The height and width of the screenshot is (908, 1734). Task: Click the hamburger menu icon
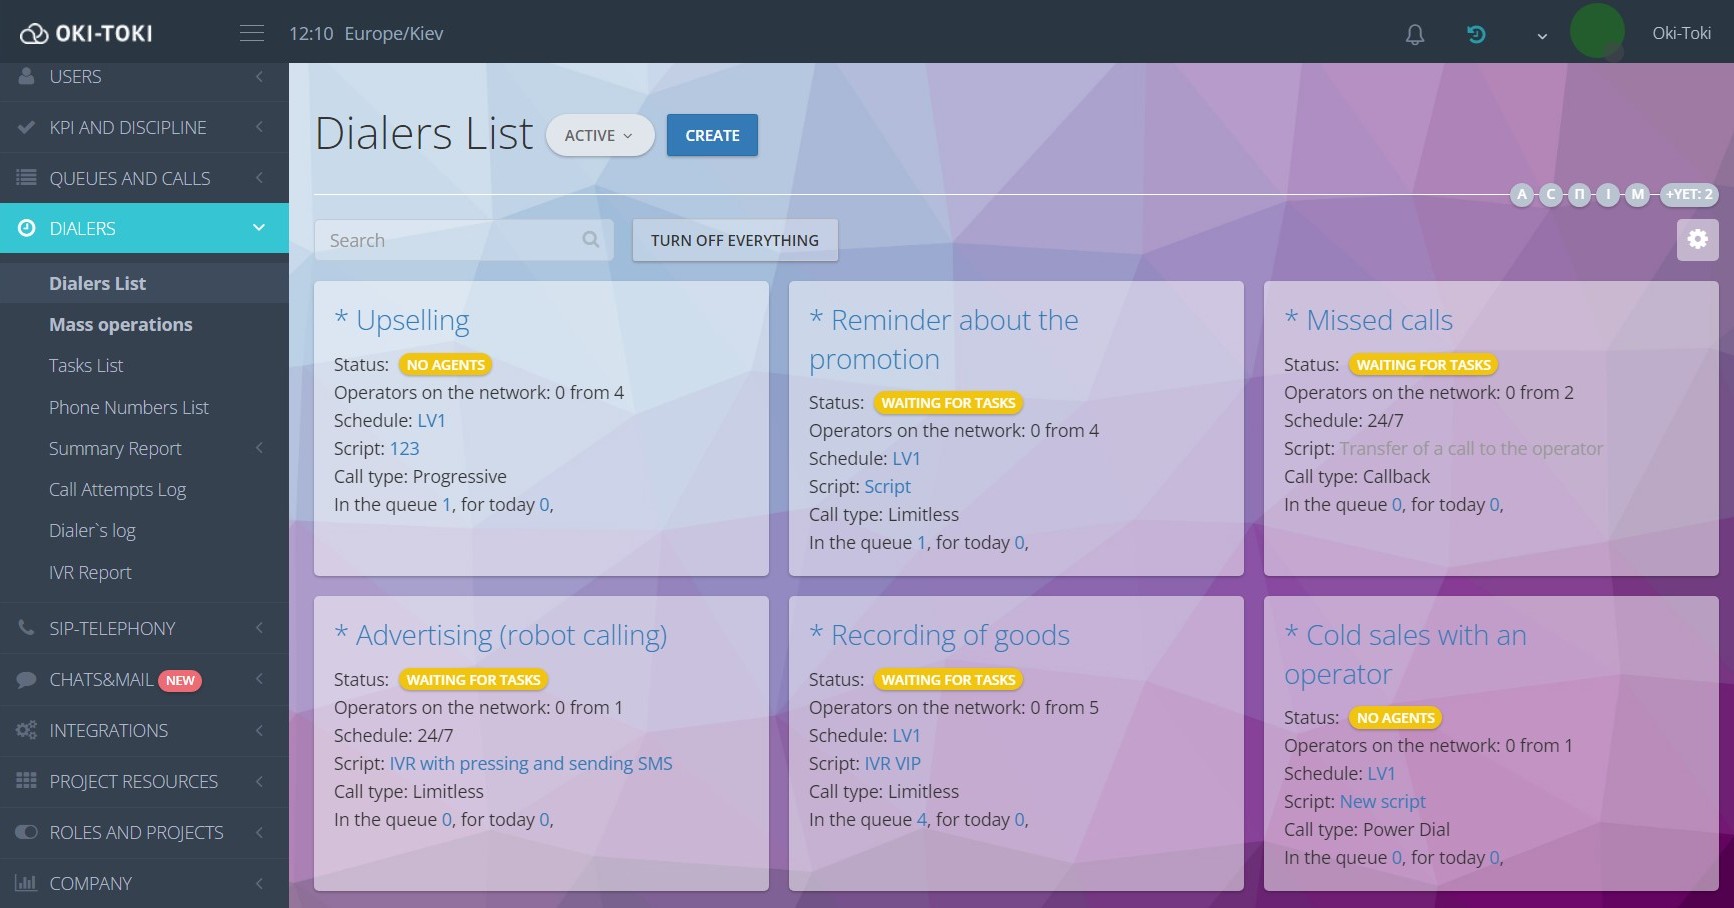(x=252, y=33)
